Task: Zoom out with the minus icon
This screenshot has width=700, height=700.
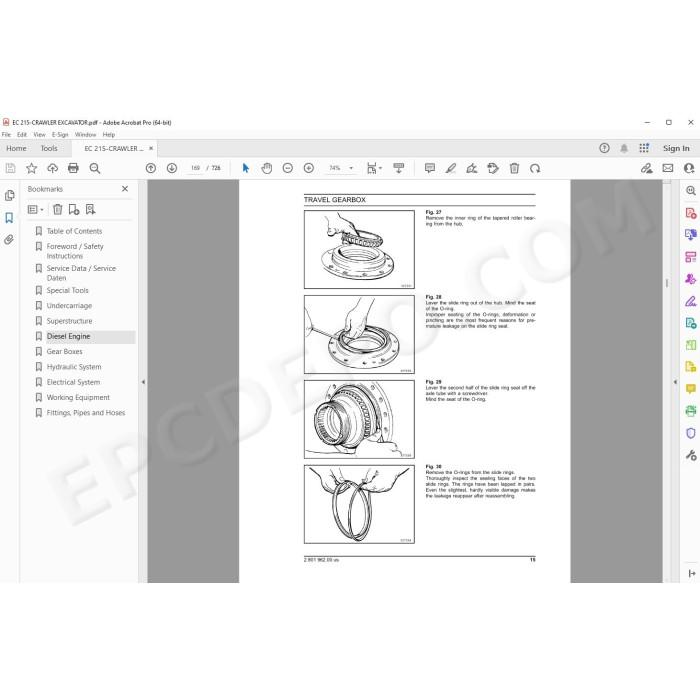Action: coord(288,168)
